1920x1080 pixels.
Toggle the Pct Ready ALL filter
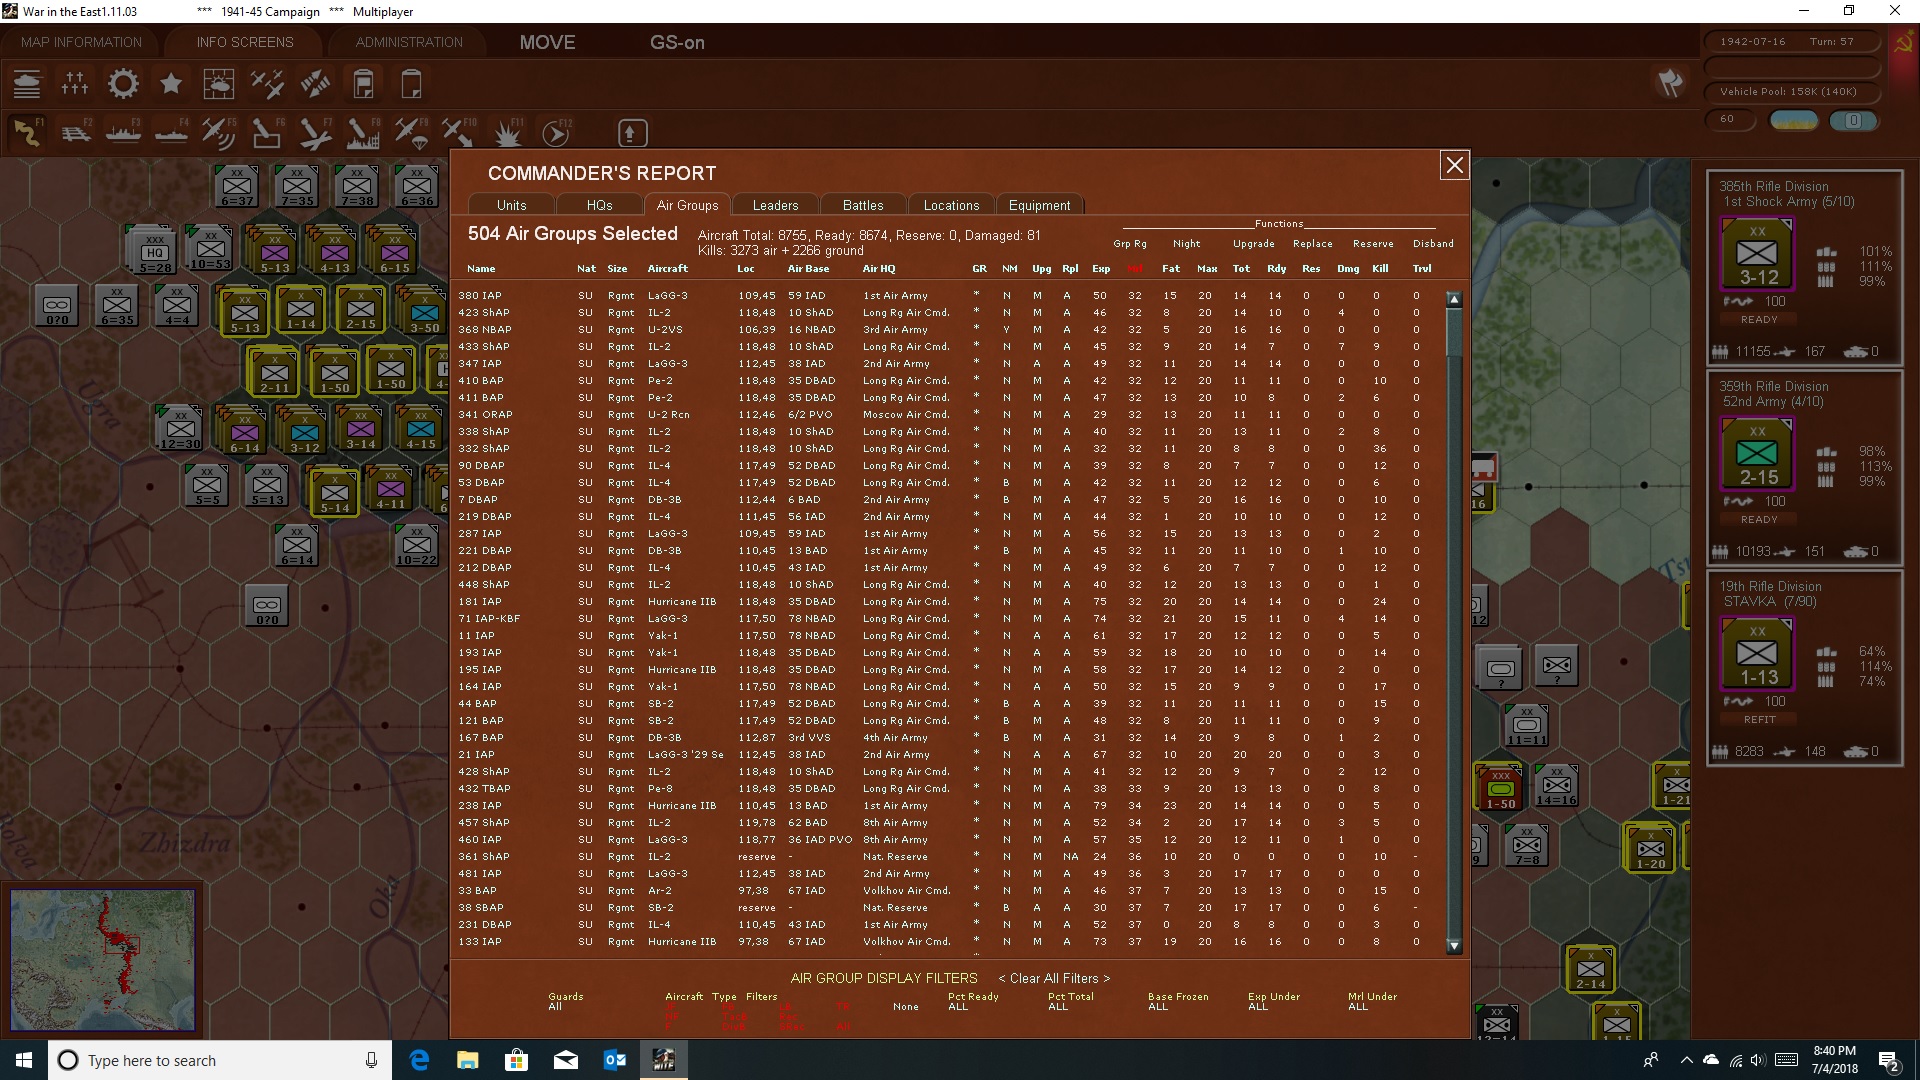(958, 1006)
